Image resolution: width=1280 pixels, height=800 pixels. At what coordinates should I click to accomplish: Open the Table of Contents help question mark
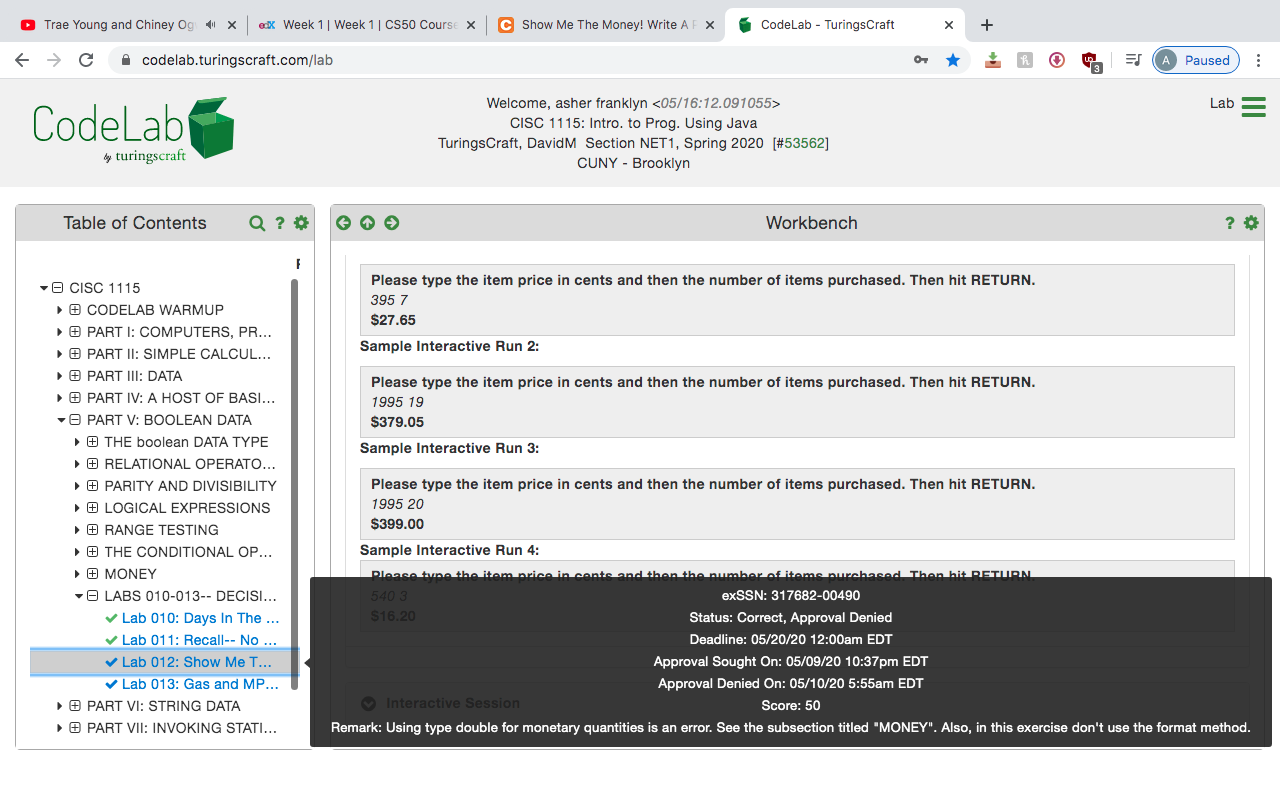(280, 223)
